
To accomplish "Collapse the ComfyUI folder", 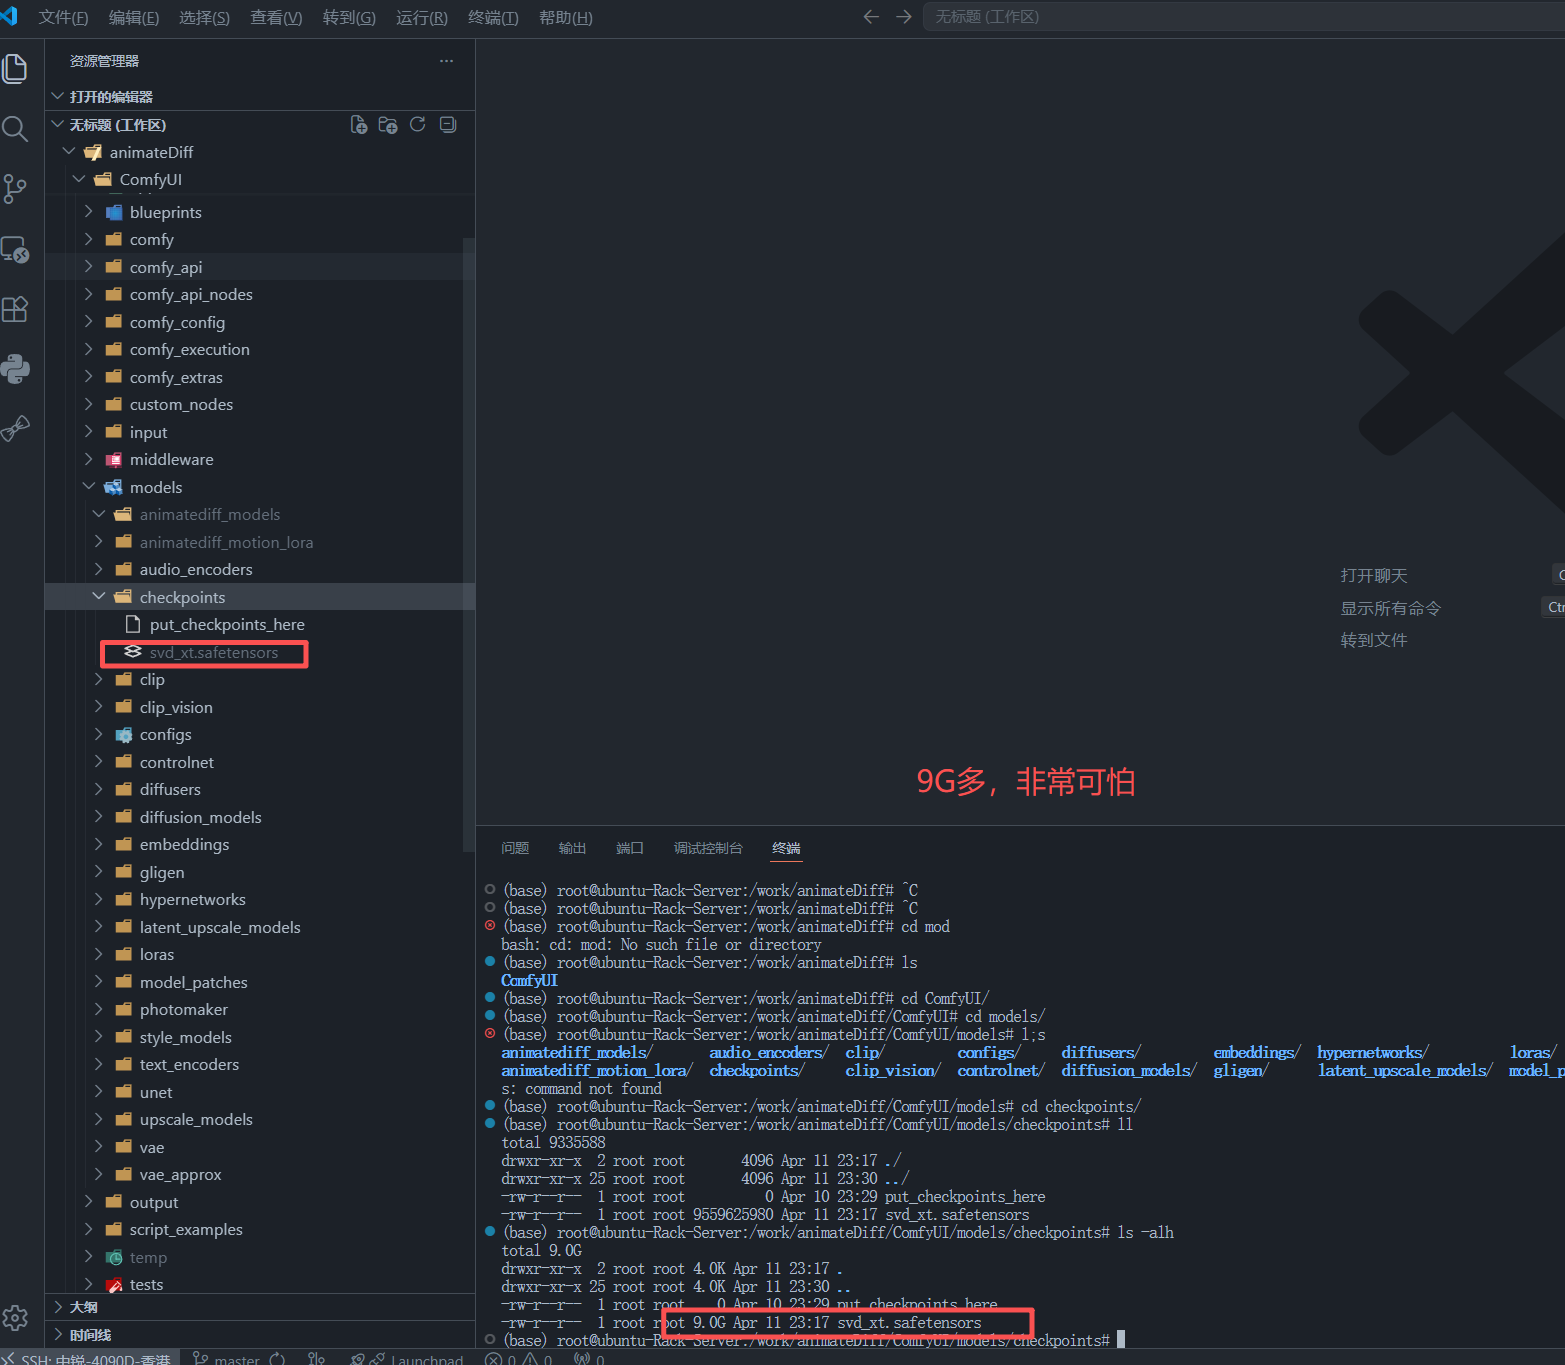I will click(260, 180).
